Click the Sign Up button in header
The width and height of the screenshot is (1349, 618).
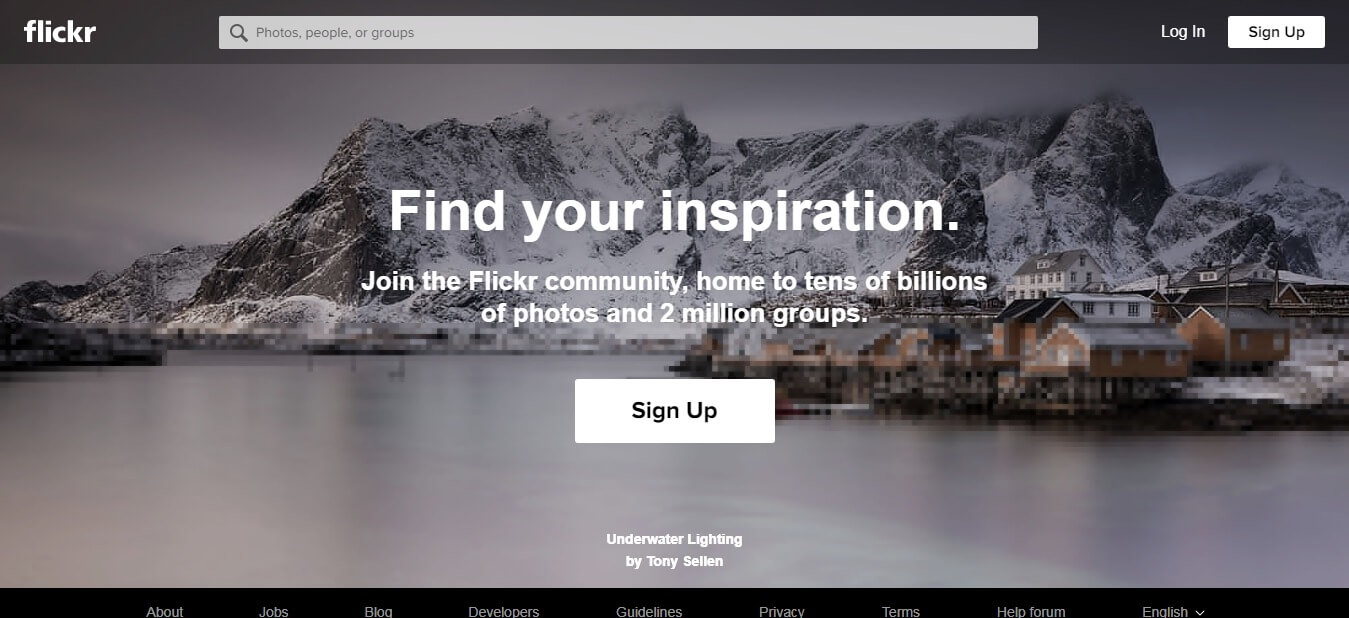(1276, 32)
